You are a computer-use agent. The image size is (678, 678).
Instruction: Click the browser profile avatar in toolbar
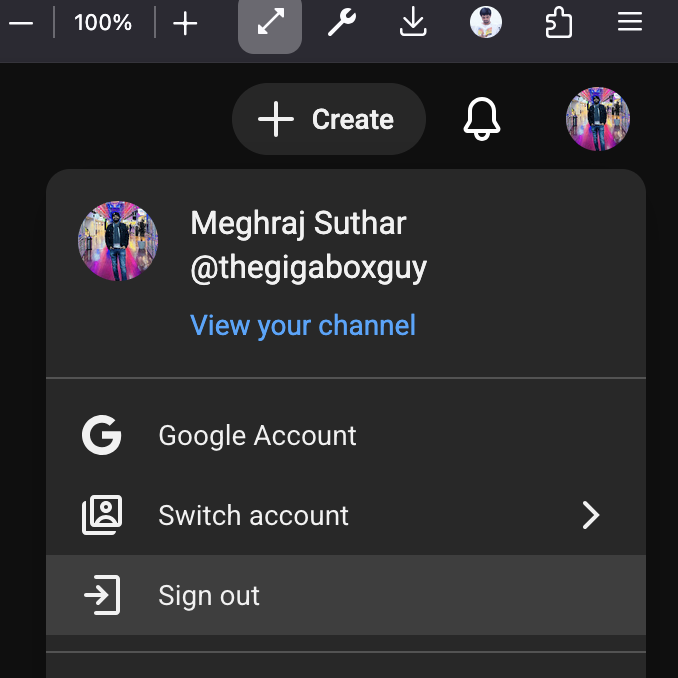point(486,22)
